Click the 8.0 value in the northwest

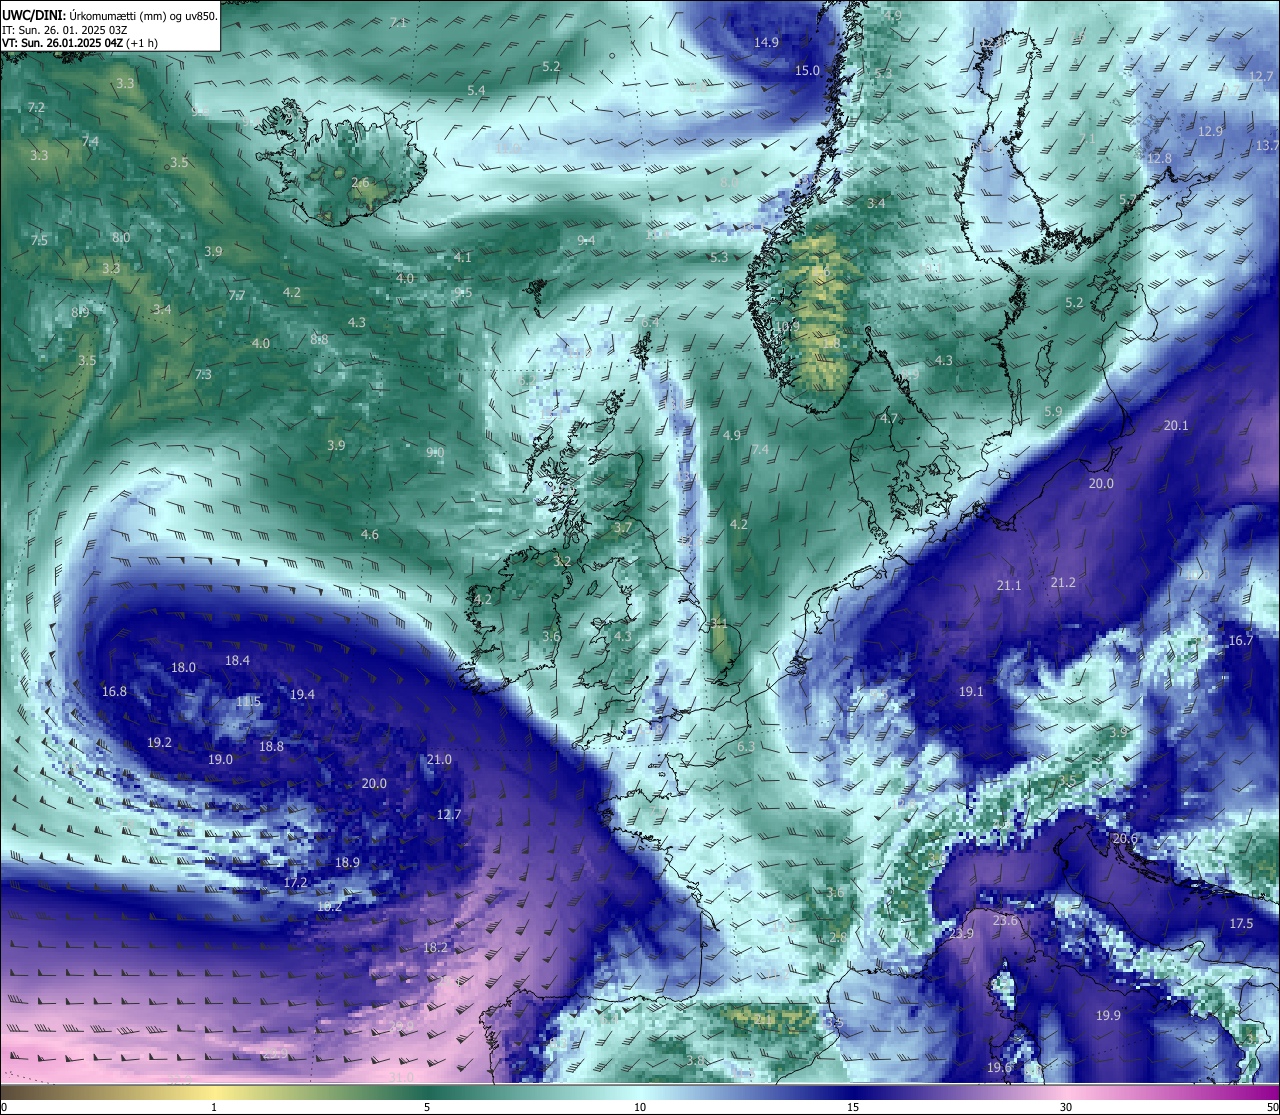pos(121,238)
